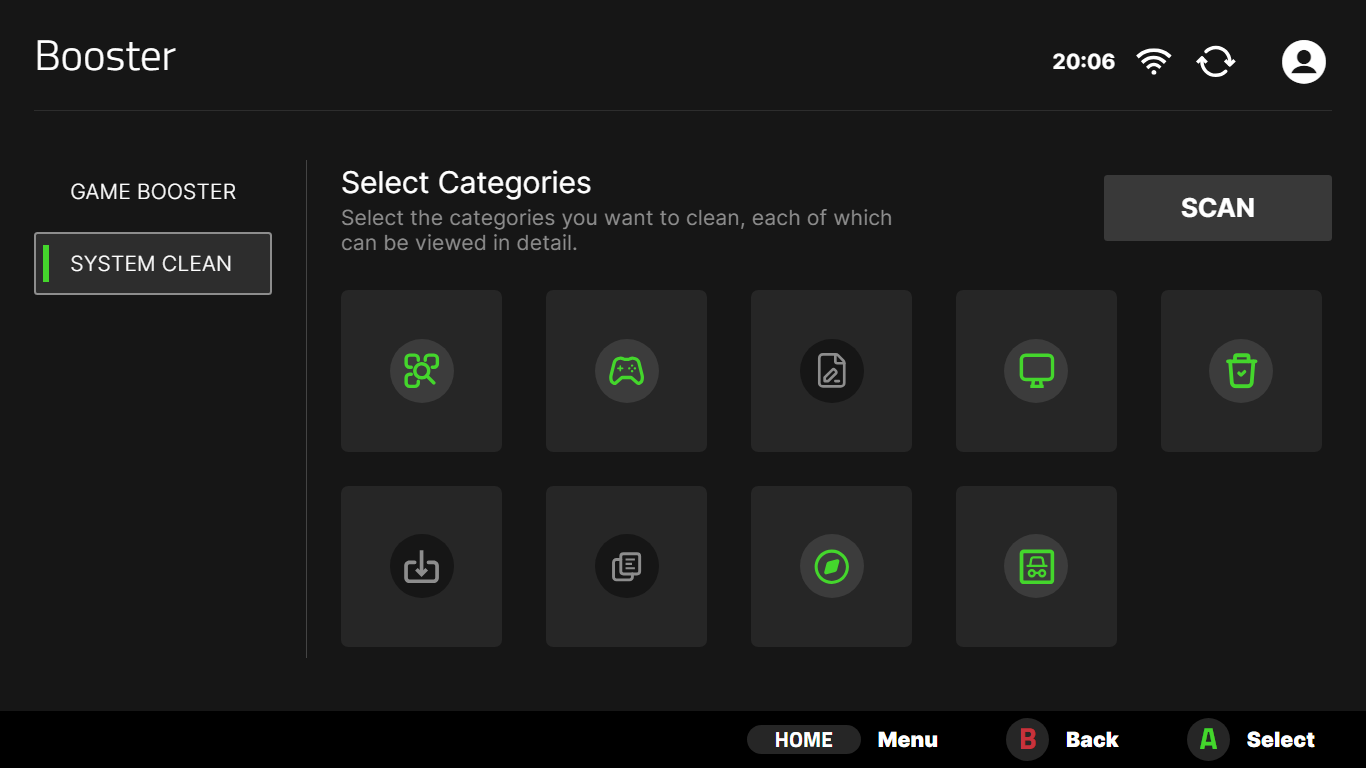This screenshot has width=1366, height=768.
Task: Enable the document edit category tile
Action: click(831, 371)
